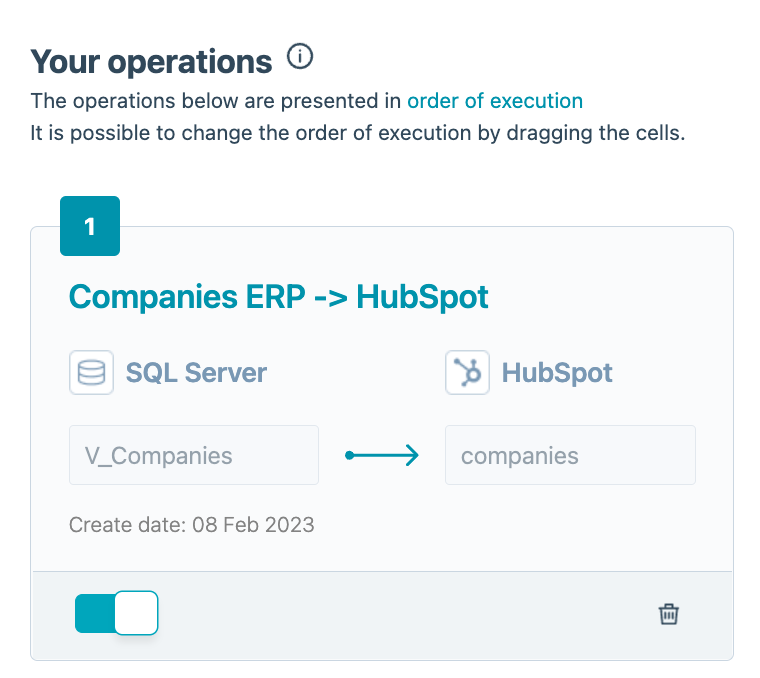Image resolution: width=760 pixels, height=678 pixels.
Task: Click the Your operations heading
Action: pyautogui.click(x=151, y=61)
